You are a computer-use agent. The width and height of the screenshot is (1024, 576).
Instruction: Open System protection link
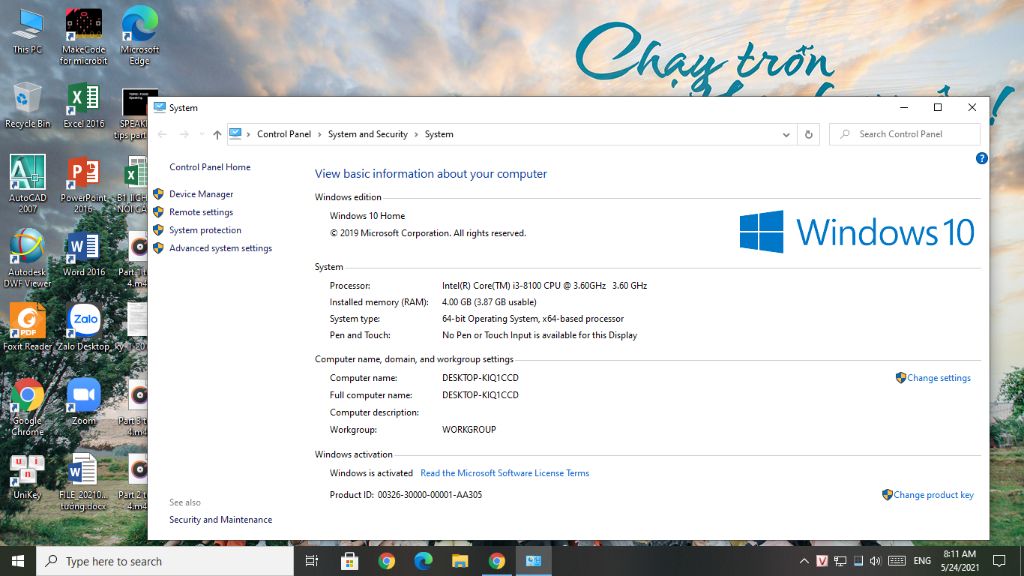coord(205,230)
